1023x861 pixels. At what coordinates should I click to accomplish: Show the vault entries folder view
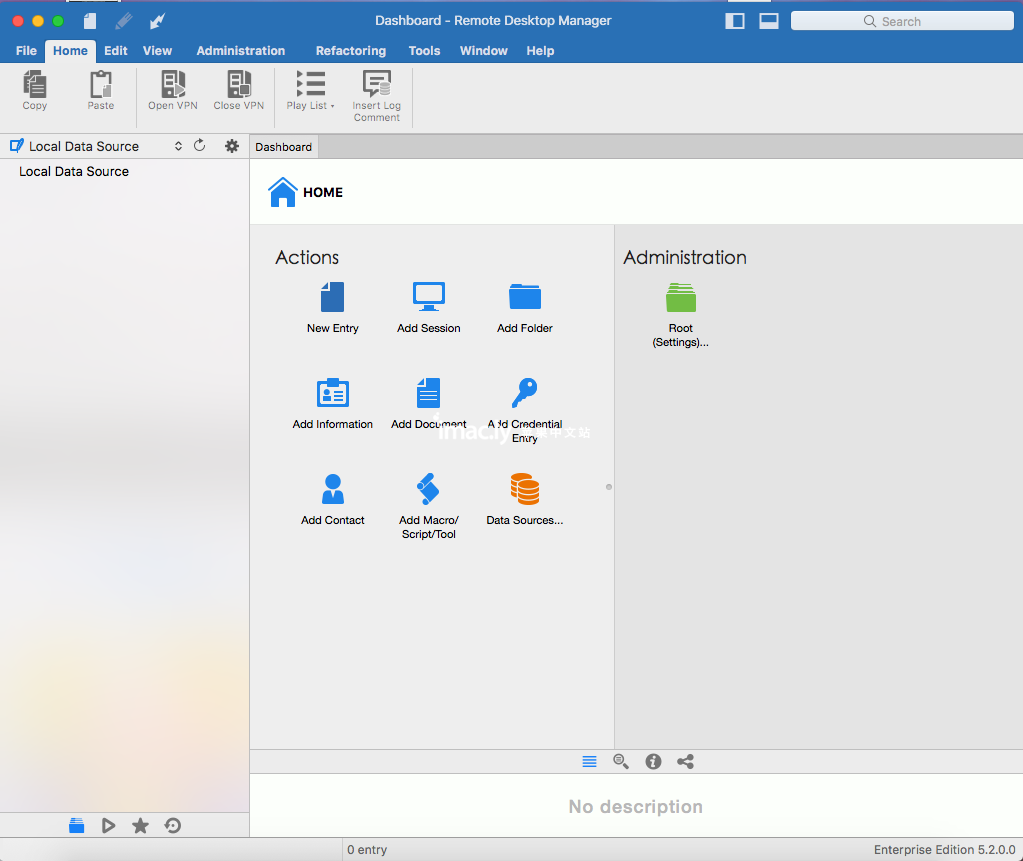(x=76, y=826)
